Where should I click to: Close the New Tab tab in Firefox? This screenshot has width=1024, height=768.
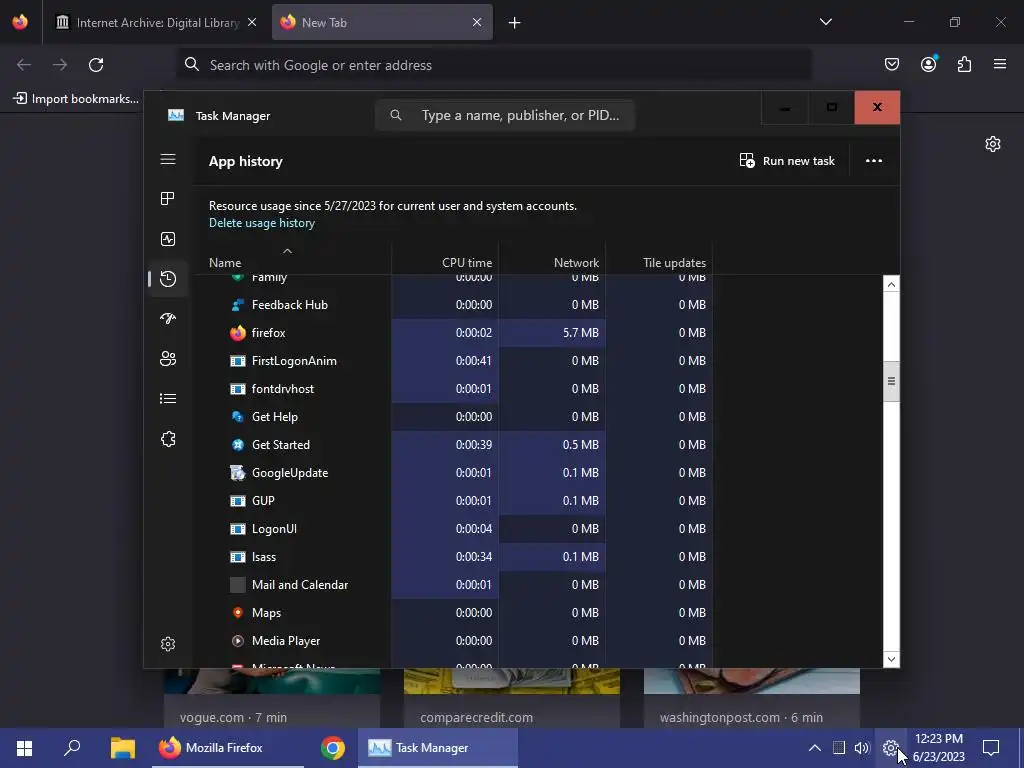coord(477,22)
